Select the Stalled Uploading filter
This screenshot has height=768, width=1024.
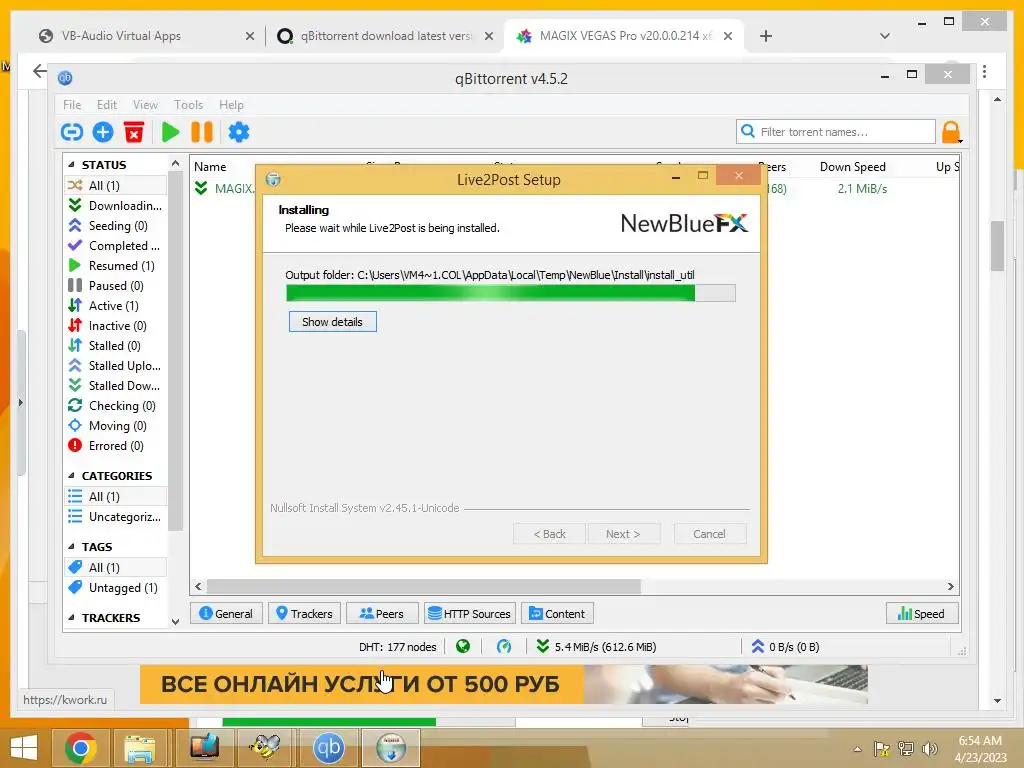[116, 366]
